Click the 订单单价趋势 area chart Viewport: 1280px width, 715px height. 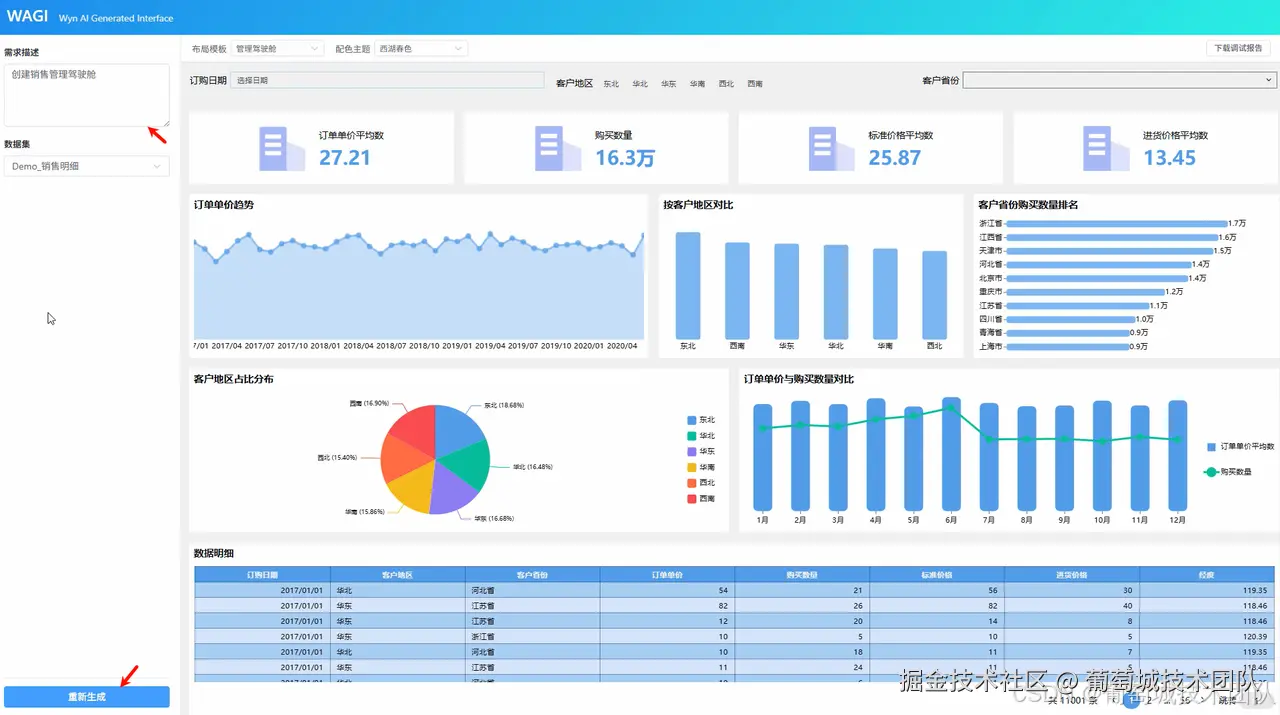coord(418,285)
